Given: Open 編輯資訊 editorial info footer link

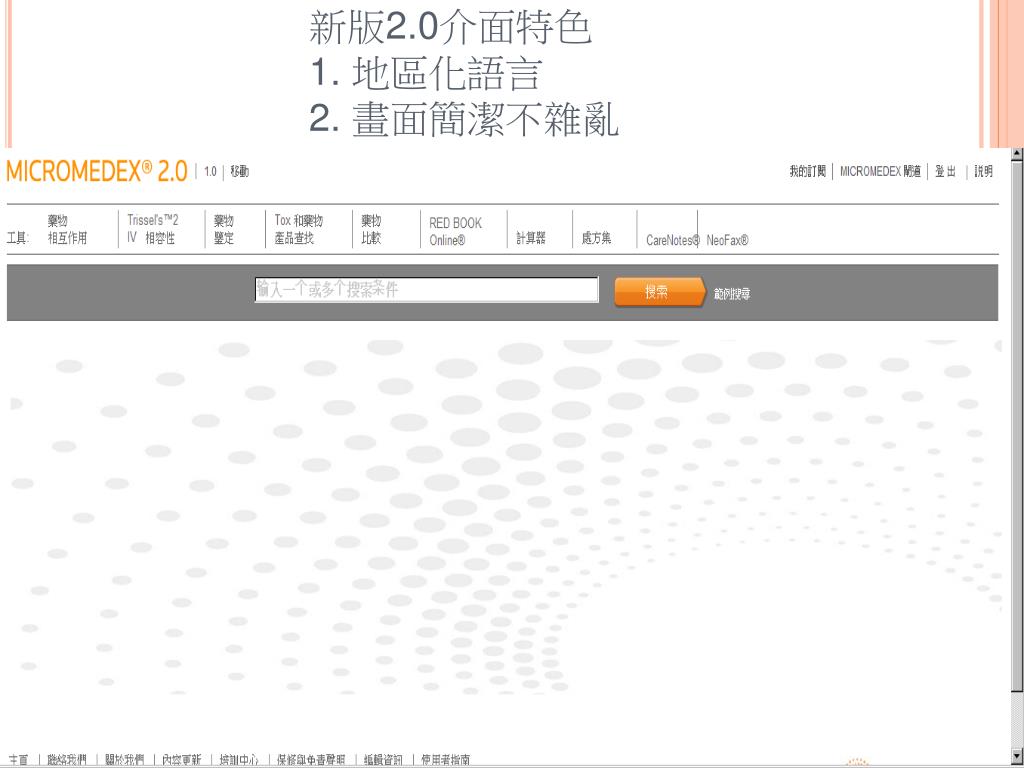Looking at the screenshot, I should [x=383, y=760].
